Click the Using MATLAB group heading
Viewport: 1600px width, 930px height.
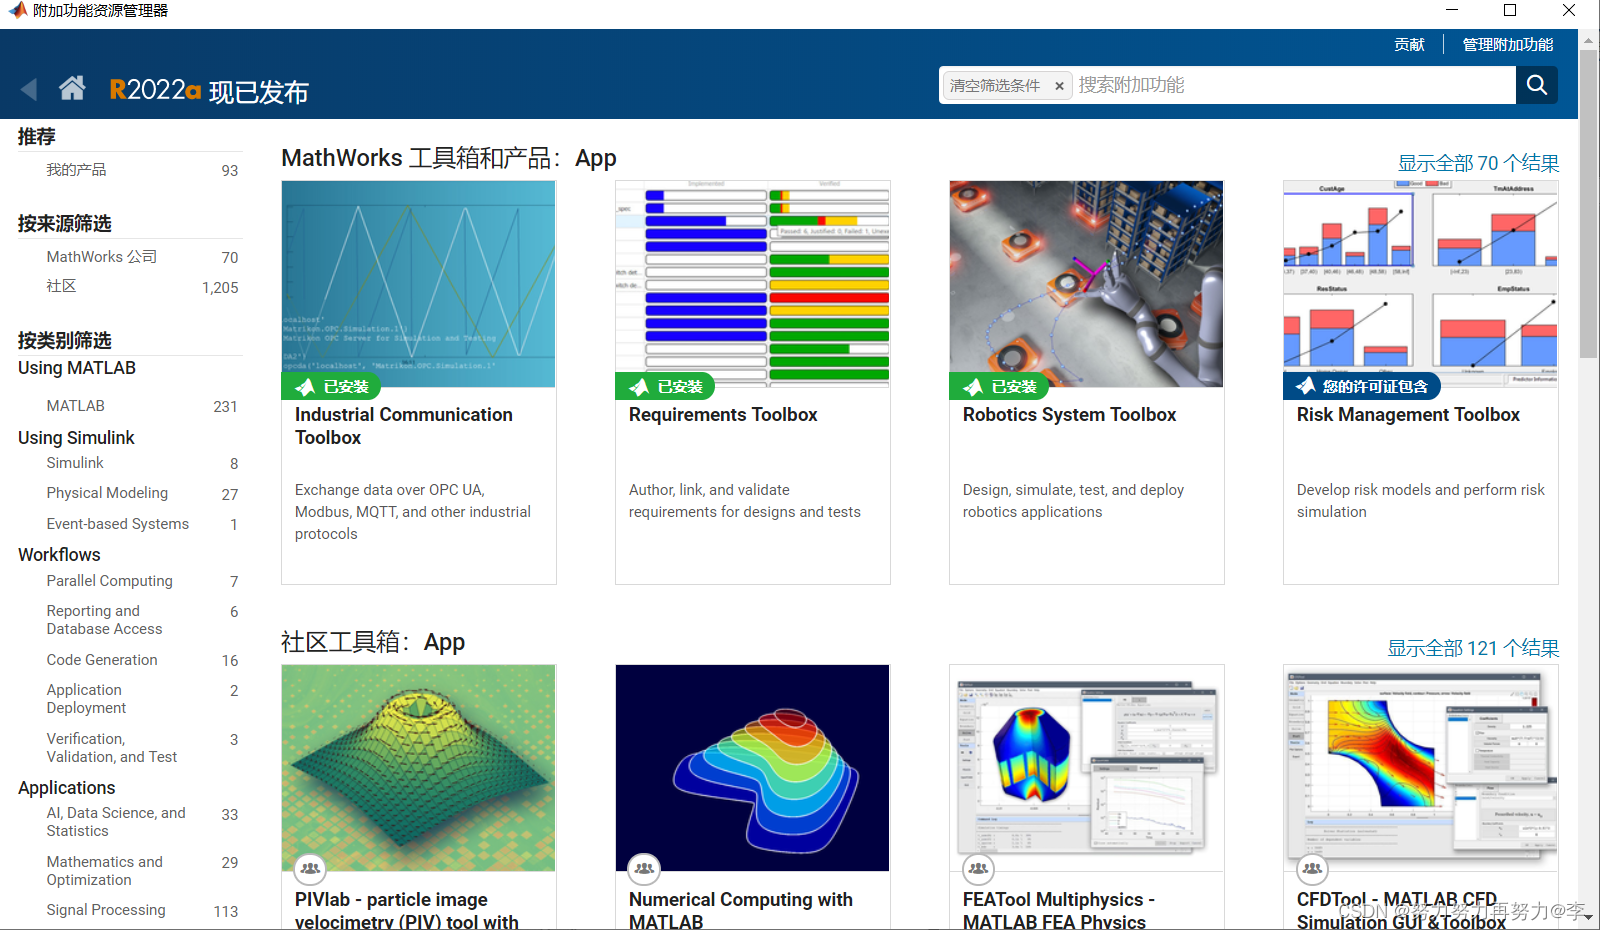pyautogui.click(x=77, y=368)
